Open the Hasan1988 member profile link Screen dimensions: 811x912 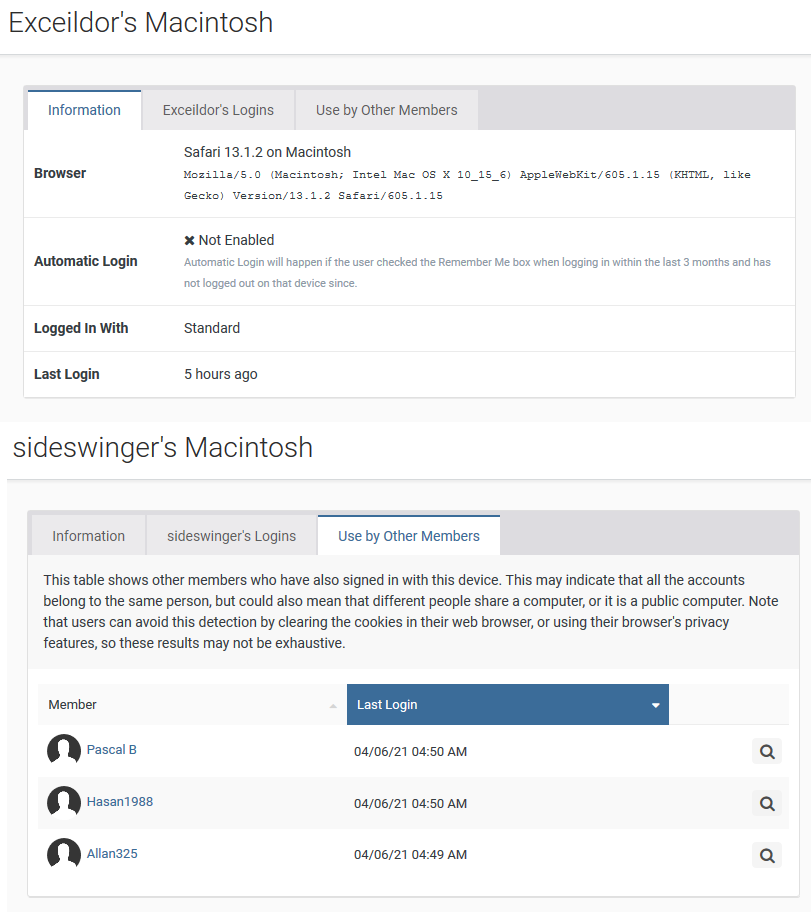click(120, 802)
